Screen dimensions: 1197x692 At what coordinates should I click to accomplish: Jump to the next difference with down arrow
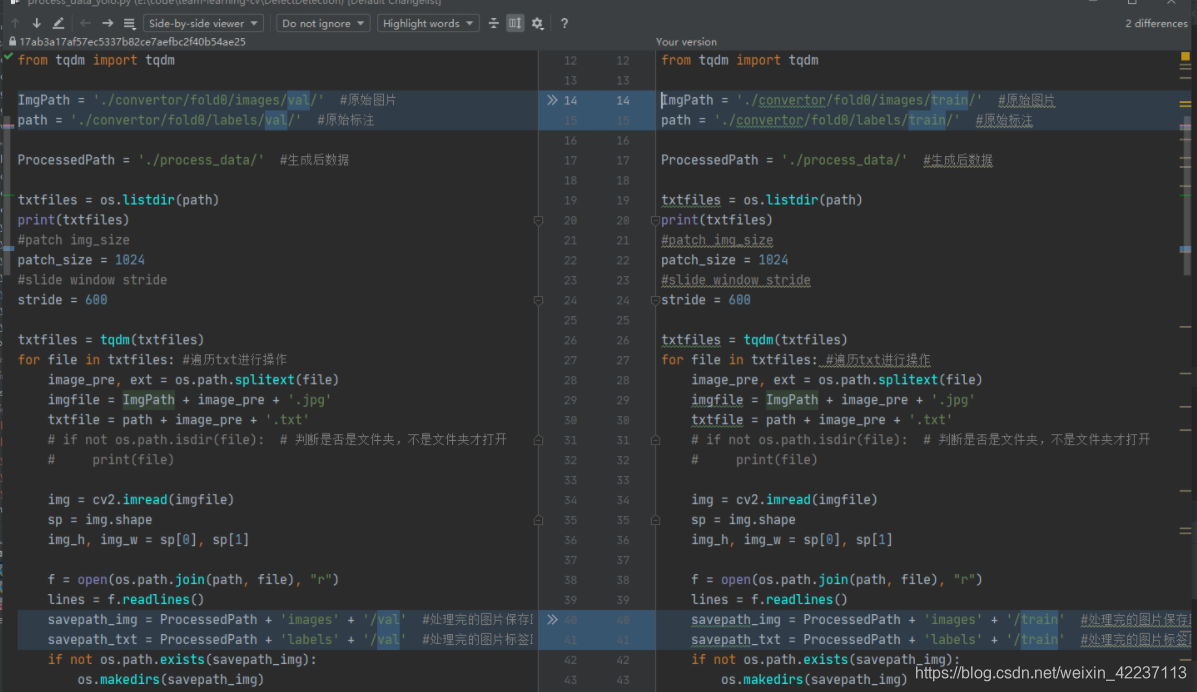(36, 24)
